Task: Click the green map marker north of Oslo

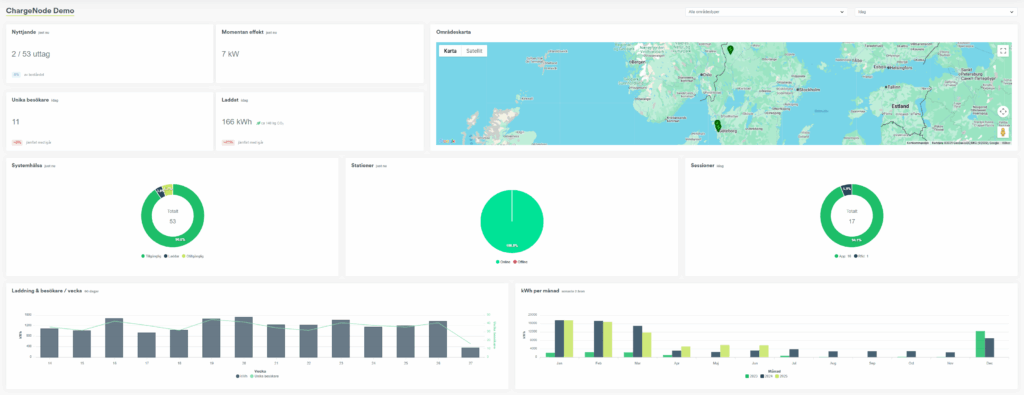Action: coord(730,50)
